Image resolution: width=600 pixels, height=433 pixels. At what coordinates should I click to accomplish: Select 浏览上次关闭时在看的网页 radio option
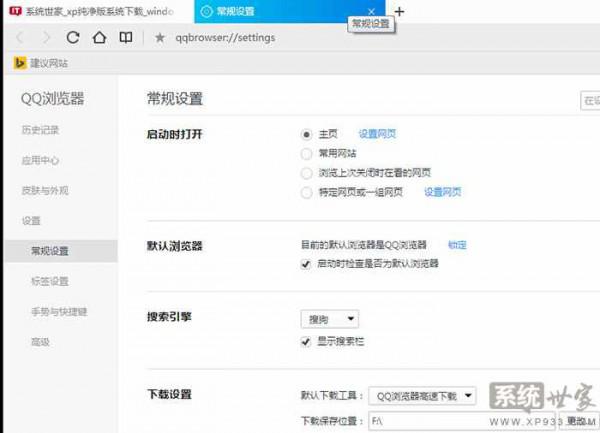[x=306, y=173]
